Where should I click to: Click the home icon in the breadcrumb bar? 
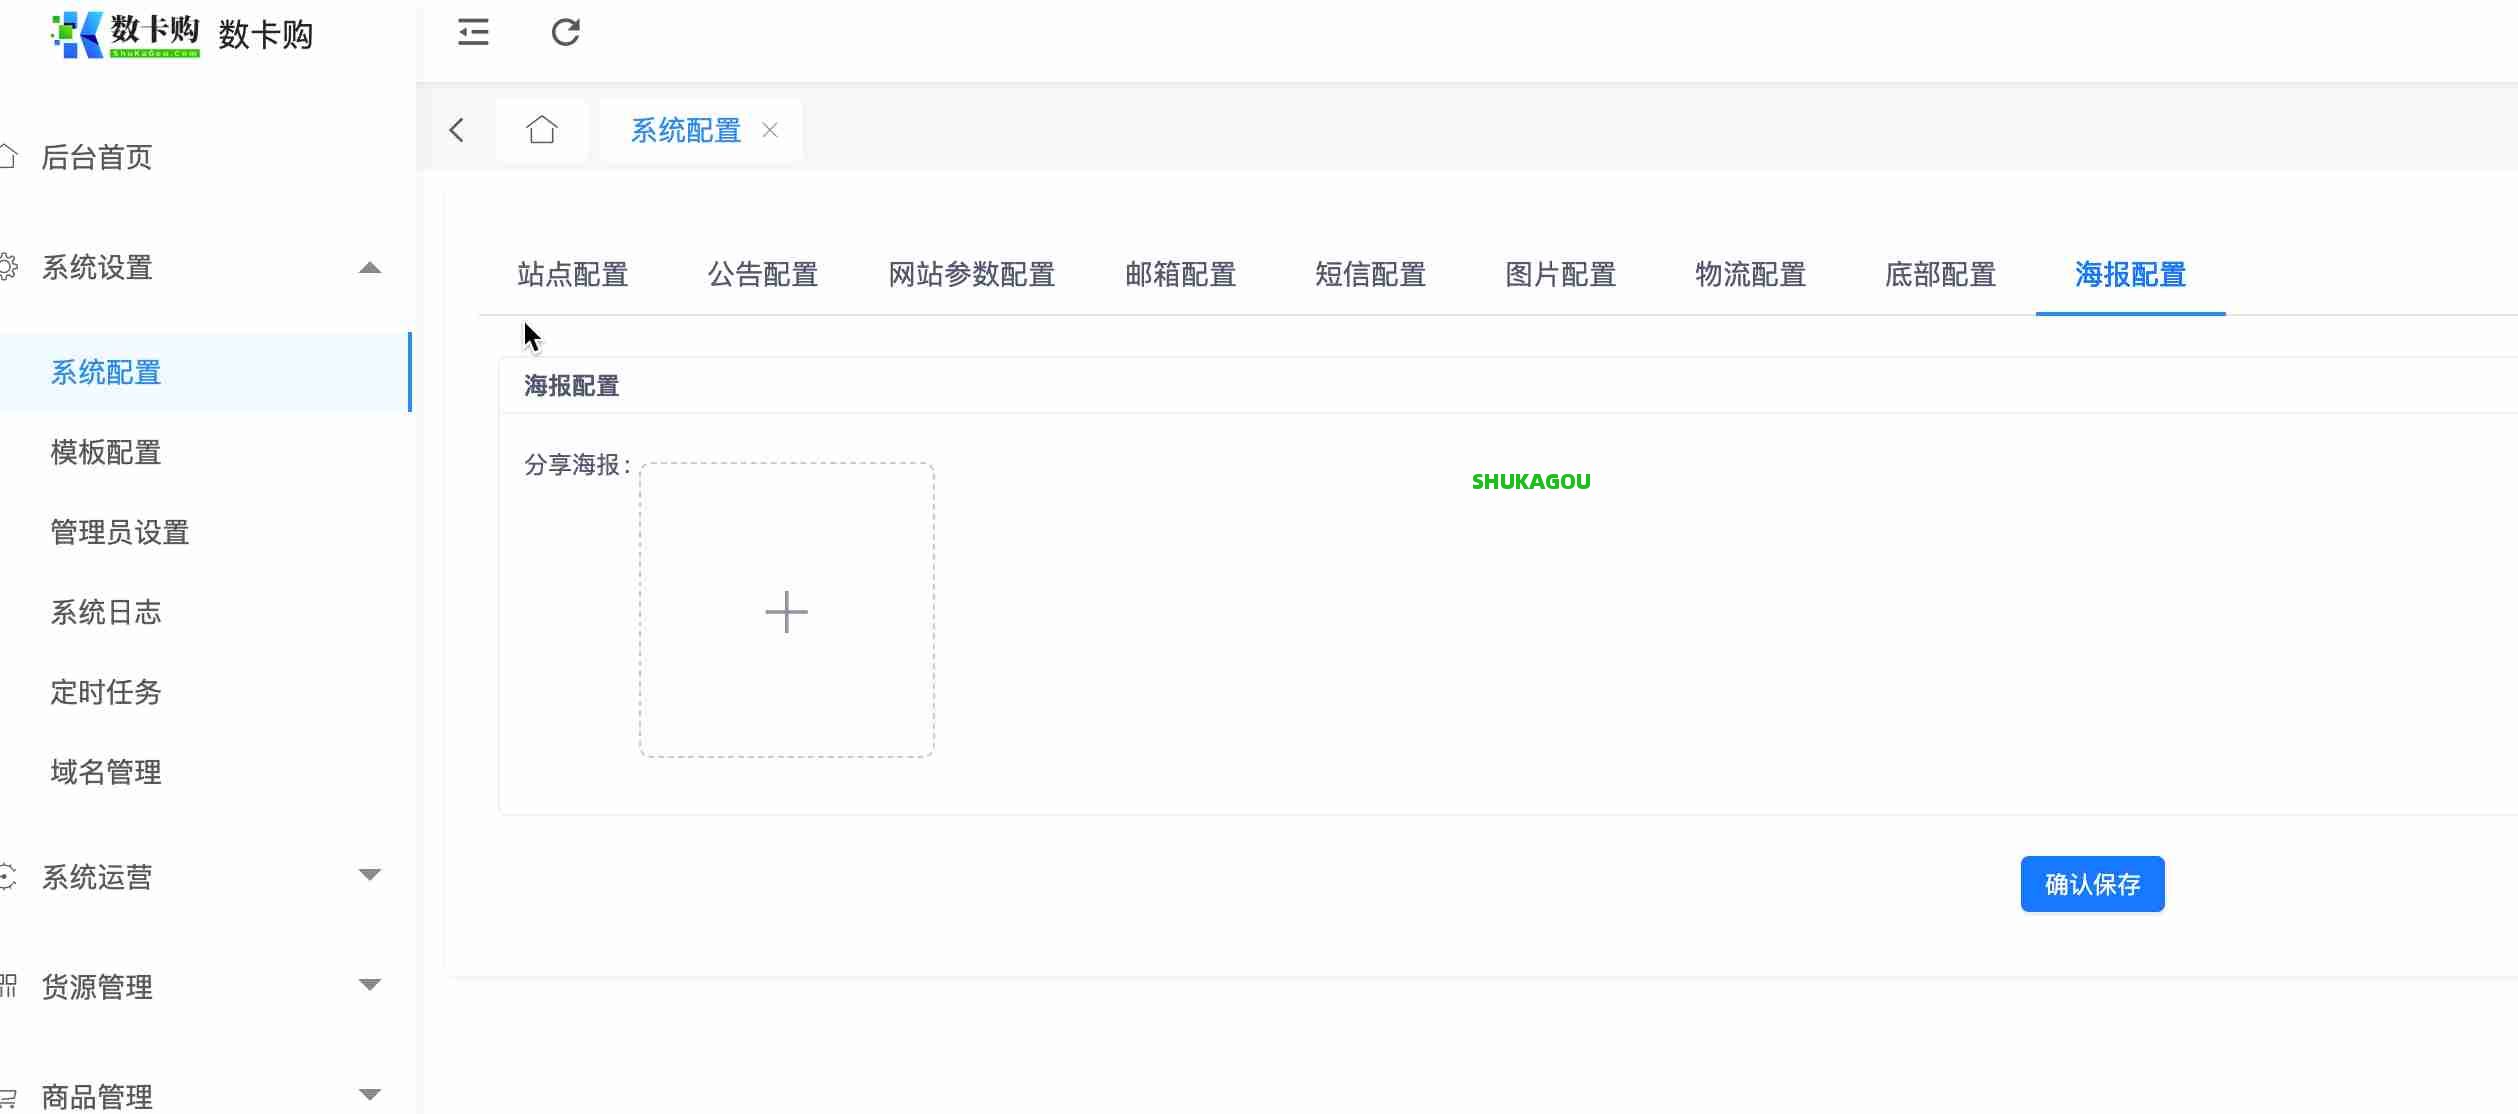click(542, 128)
